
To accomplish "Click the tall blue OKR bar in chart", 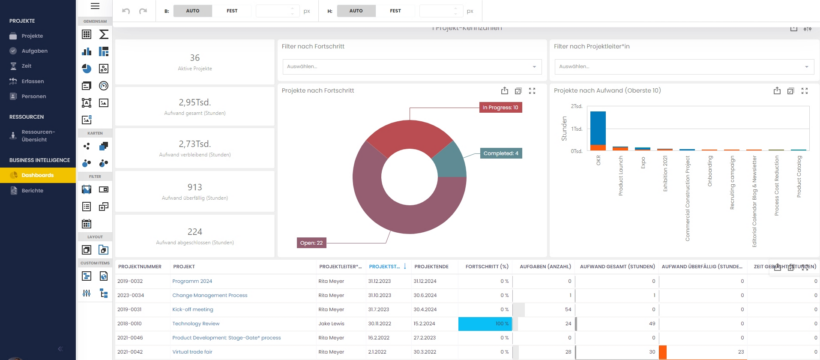I will click(x=598, y=128).
